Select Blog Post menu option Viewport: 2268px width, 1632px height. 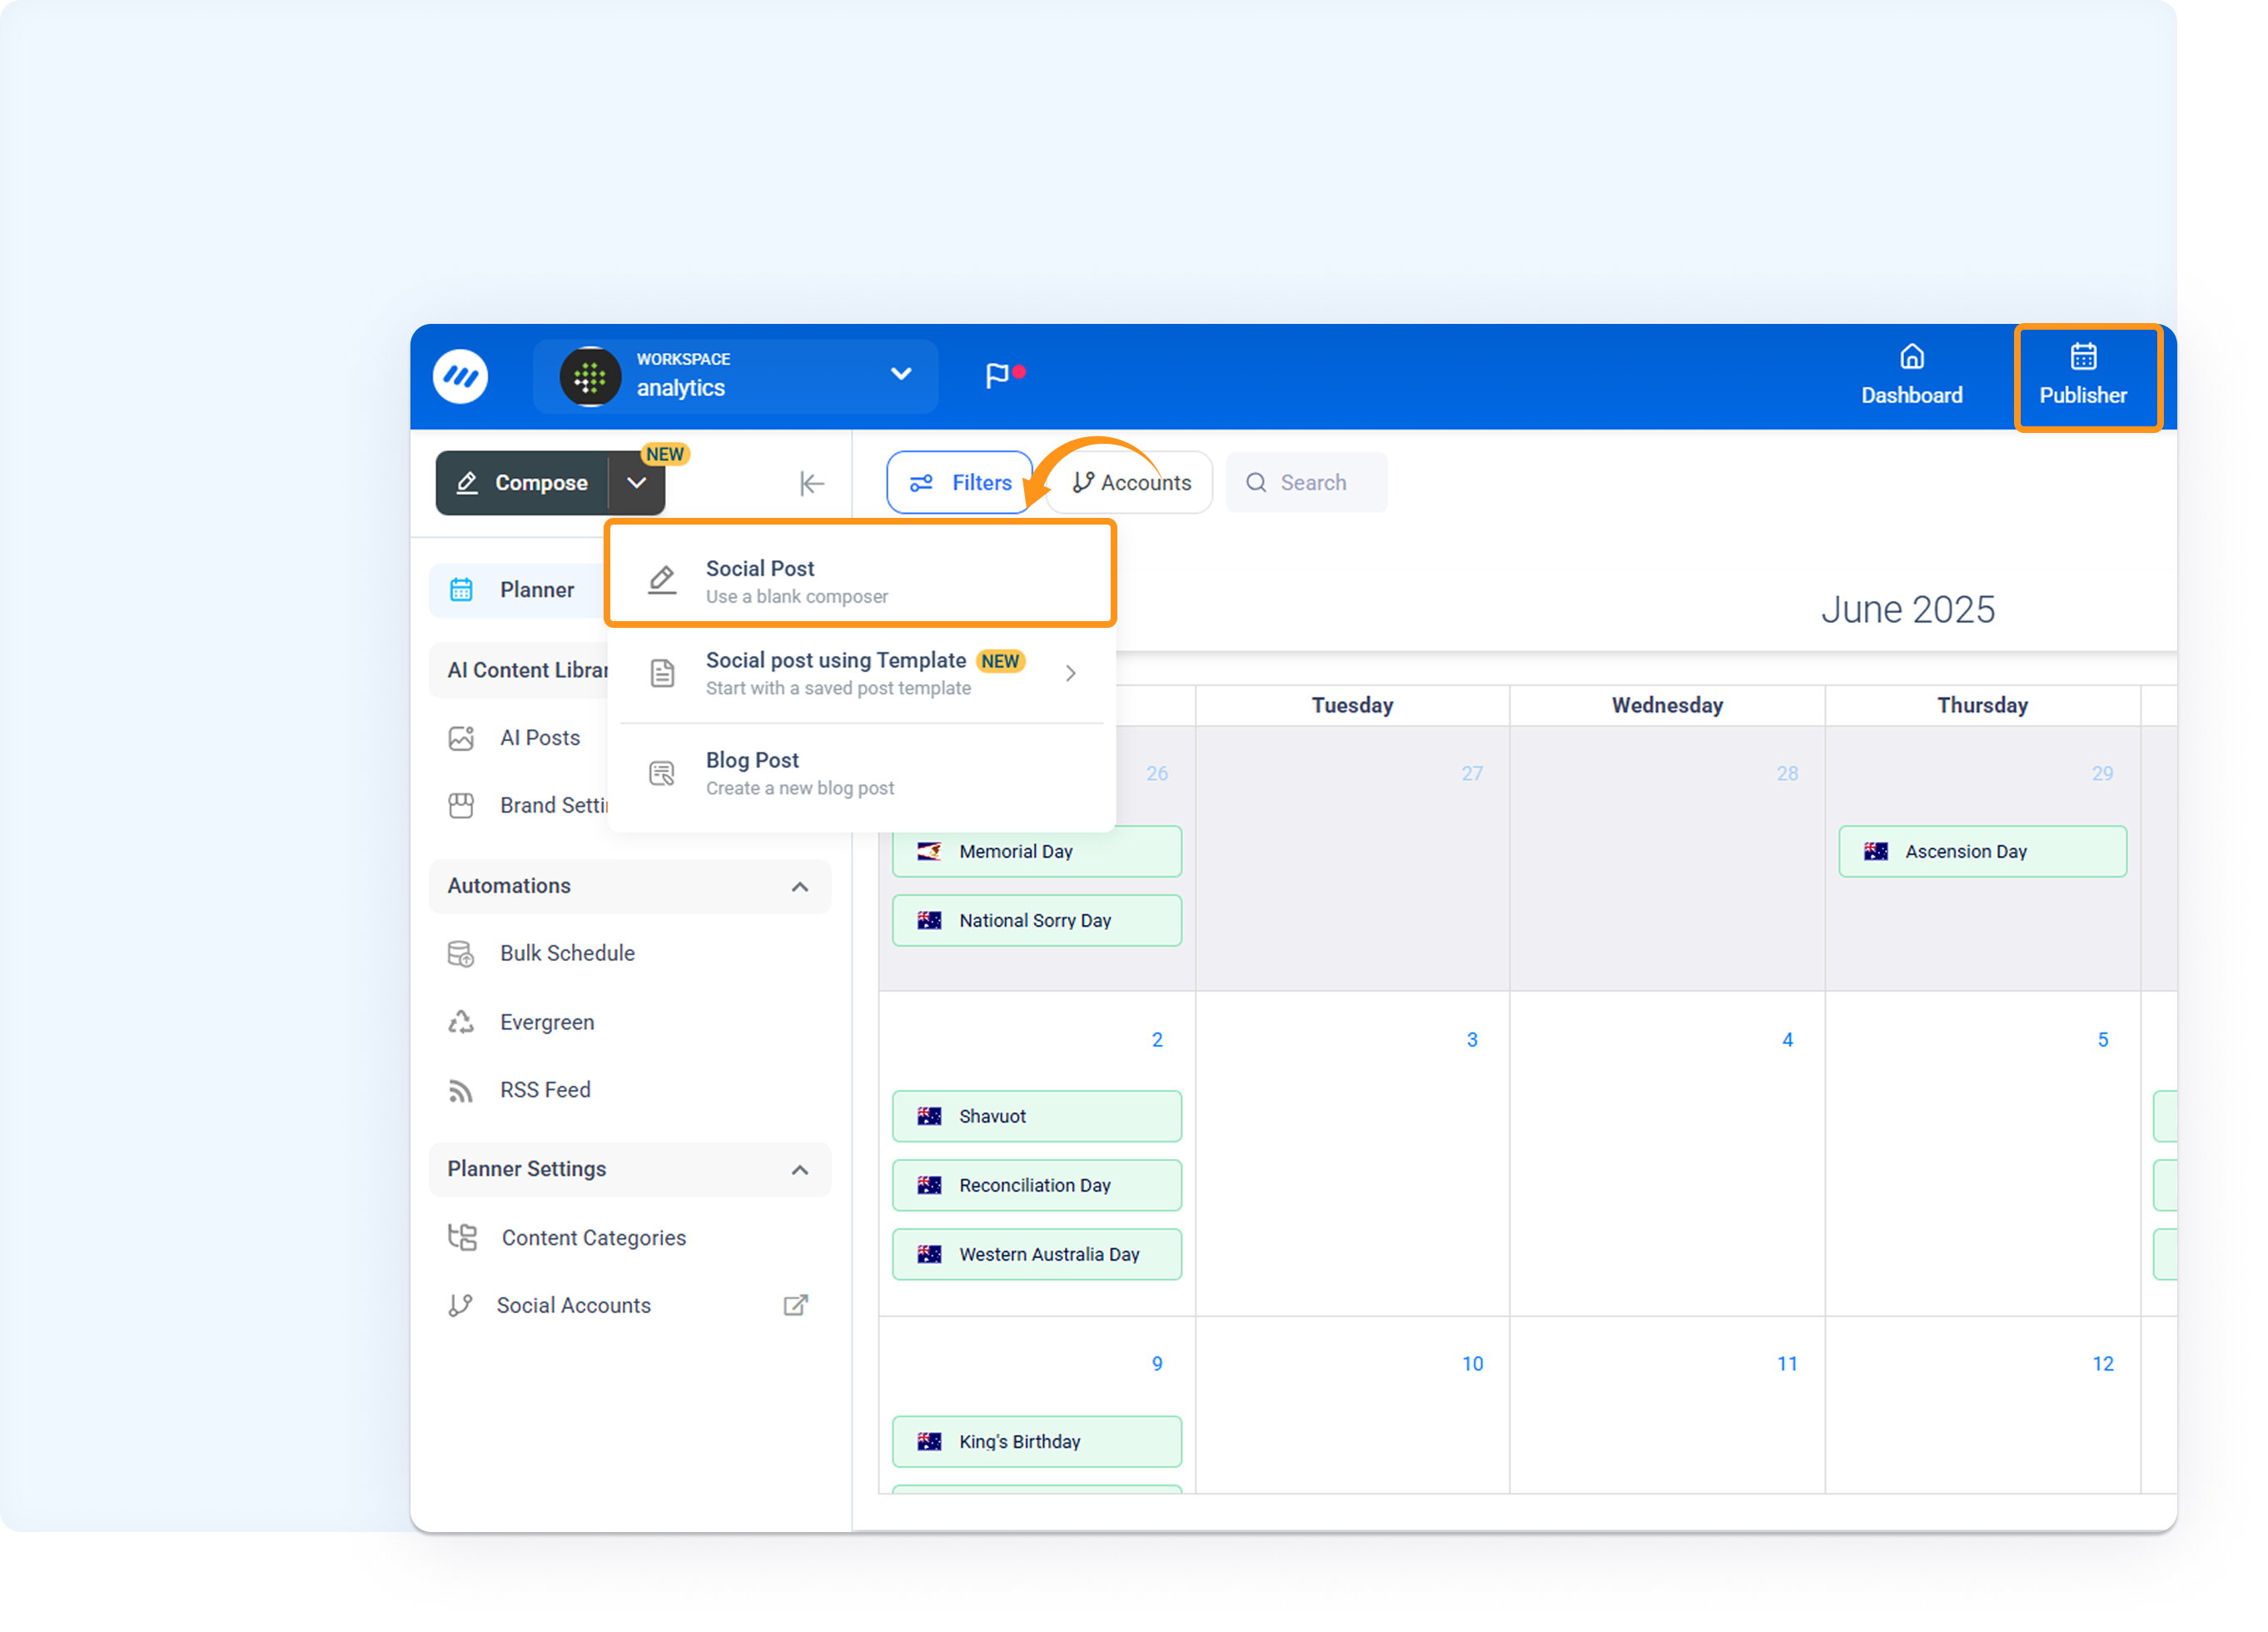[860, 773]
